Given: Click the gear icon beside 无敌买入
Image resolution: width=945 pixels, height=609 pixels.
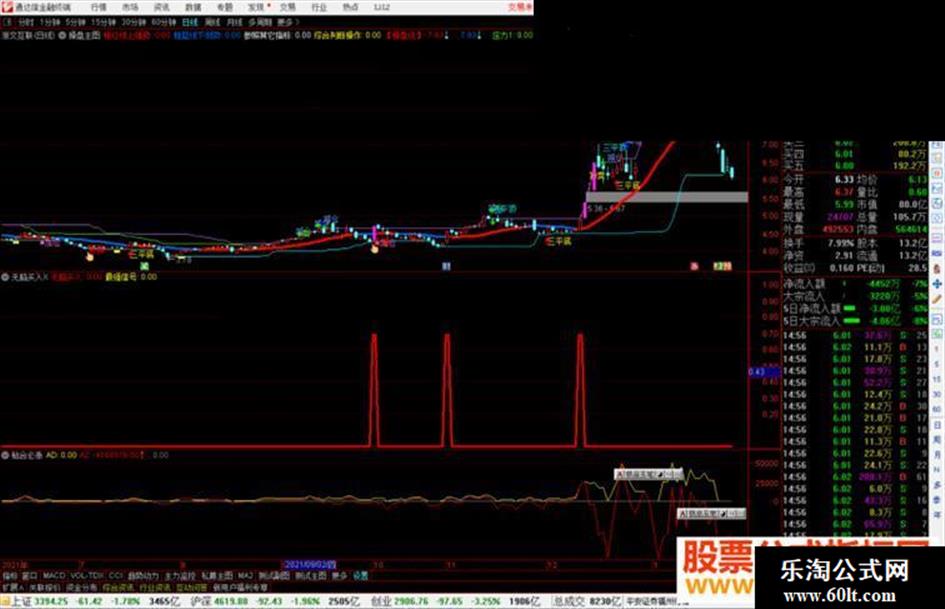Looking at the screenshot, I should (5, 277).
